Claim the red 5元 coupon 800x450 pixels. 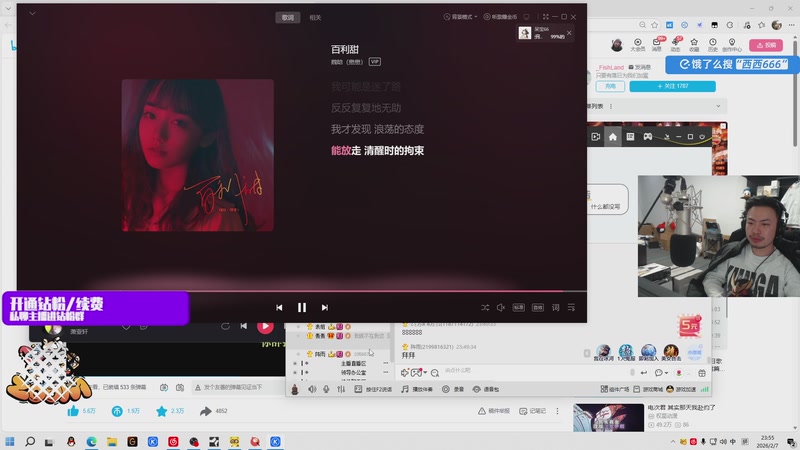[x=689, y=326]
